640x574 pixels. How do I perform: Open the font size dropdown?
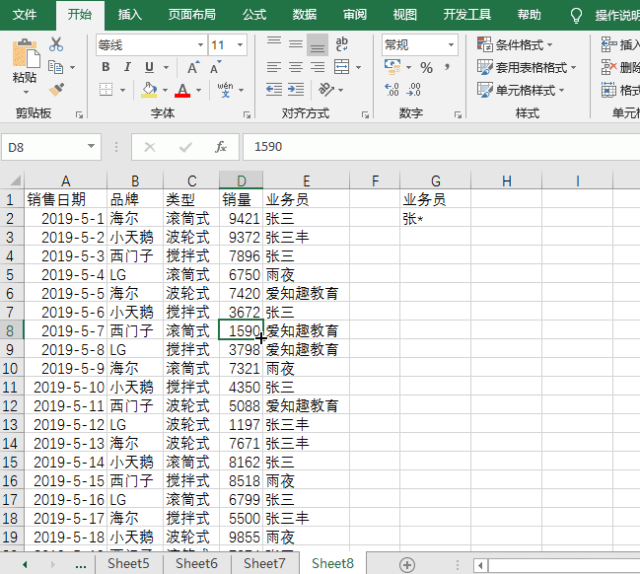coord(240,45)
